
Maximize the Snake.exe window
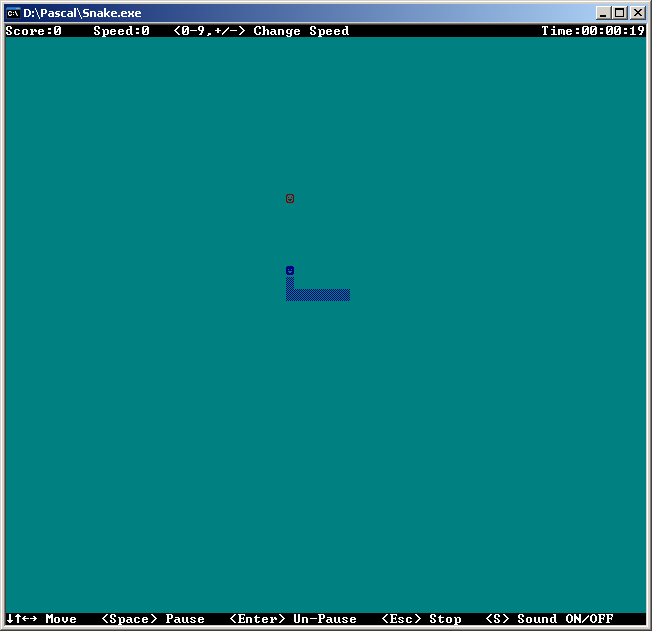point(620,12)
